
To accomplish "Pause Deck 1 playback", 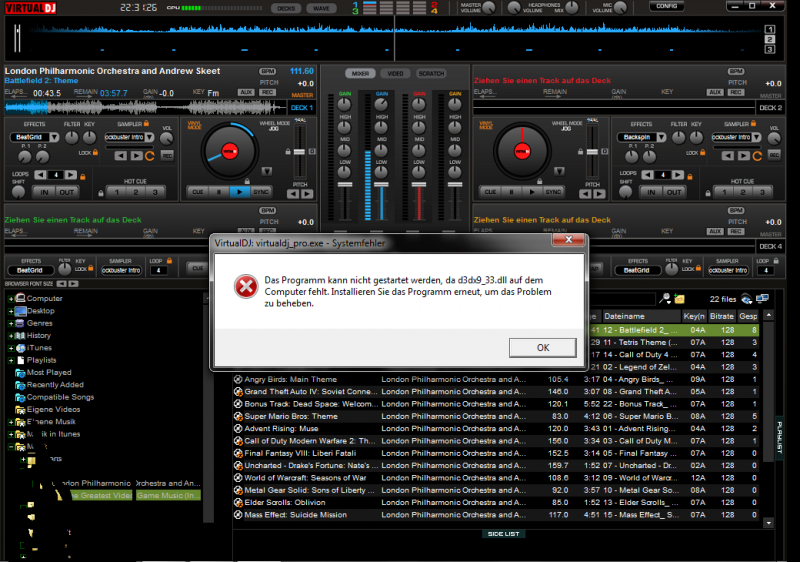I will pos(219,192).
